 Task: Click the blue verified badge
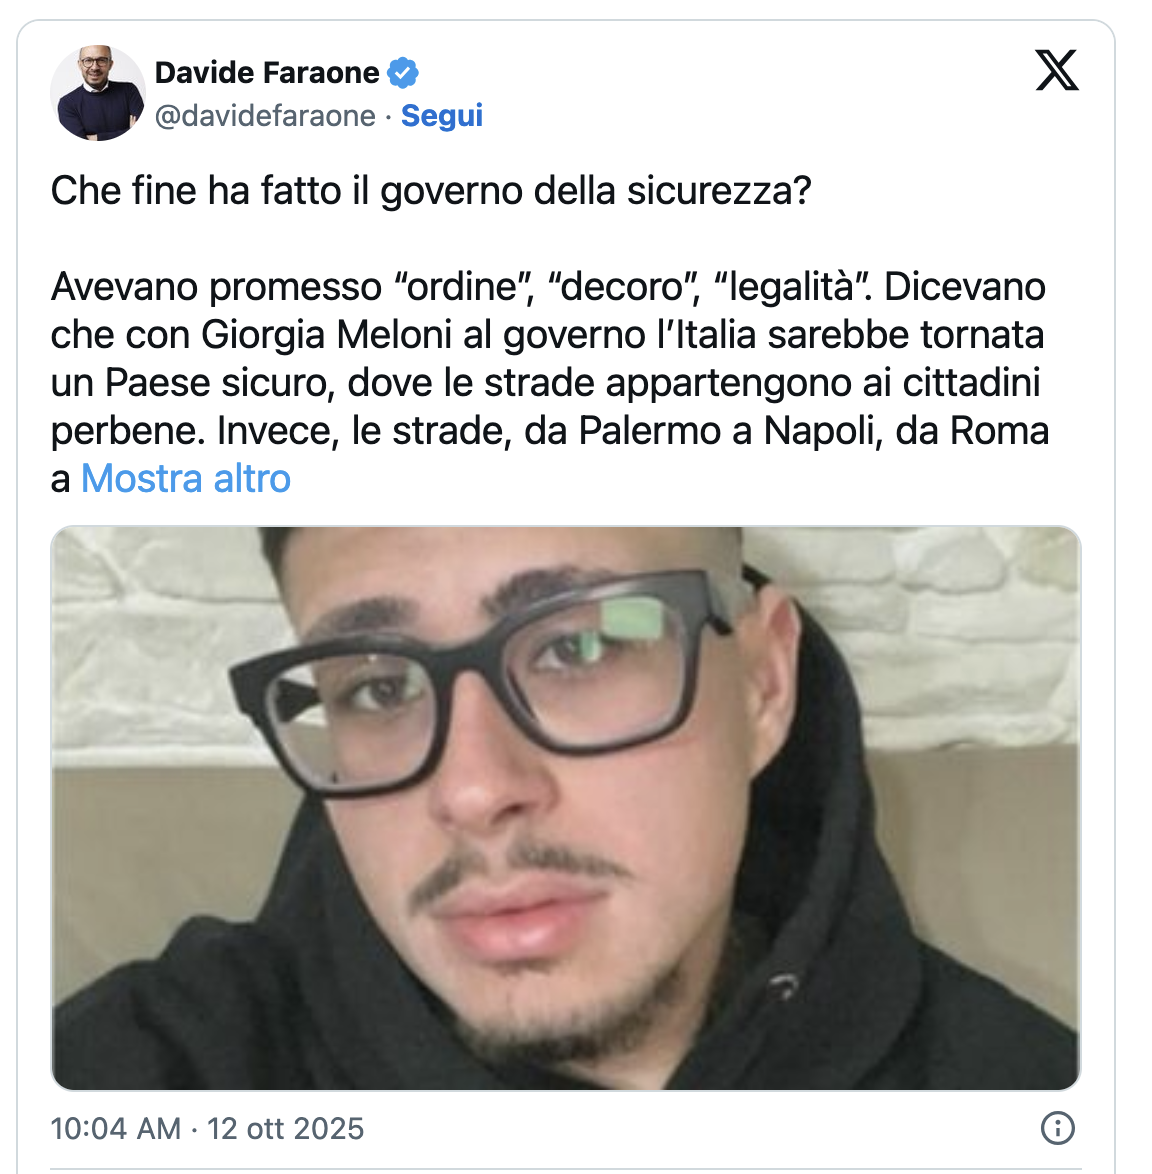(x=403, y=73)
